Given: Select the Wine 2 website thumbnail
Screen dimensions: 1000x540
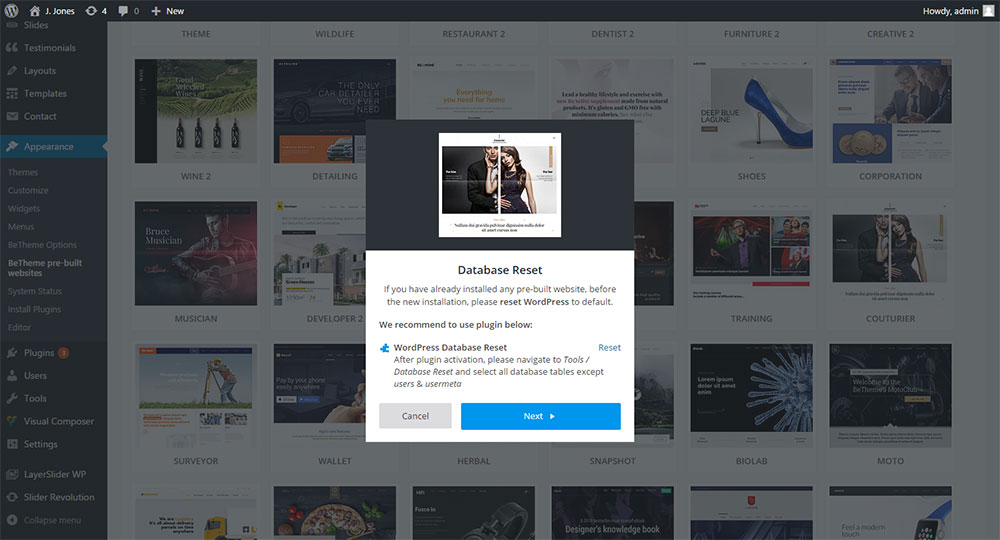Looking at the screenshot, I should [195, 111].
